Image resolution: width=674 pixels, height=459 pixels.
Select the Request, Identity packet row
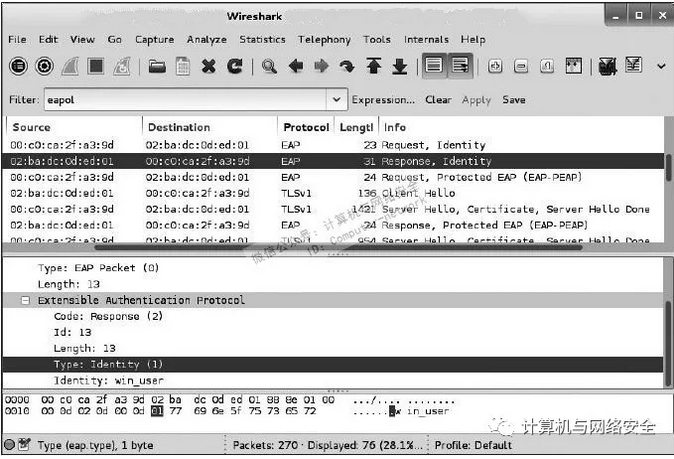(x=334, y=145)
